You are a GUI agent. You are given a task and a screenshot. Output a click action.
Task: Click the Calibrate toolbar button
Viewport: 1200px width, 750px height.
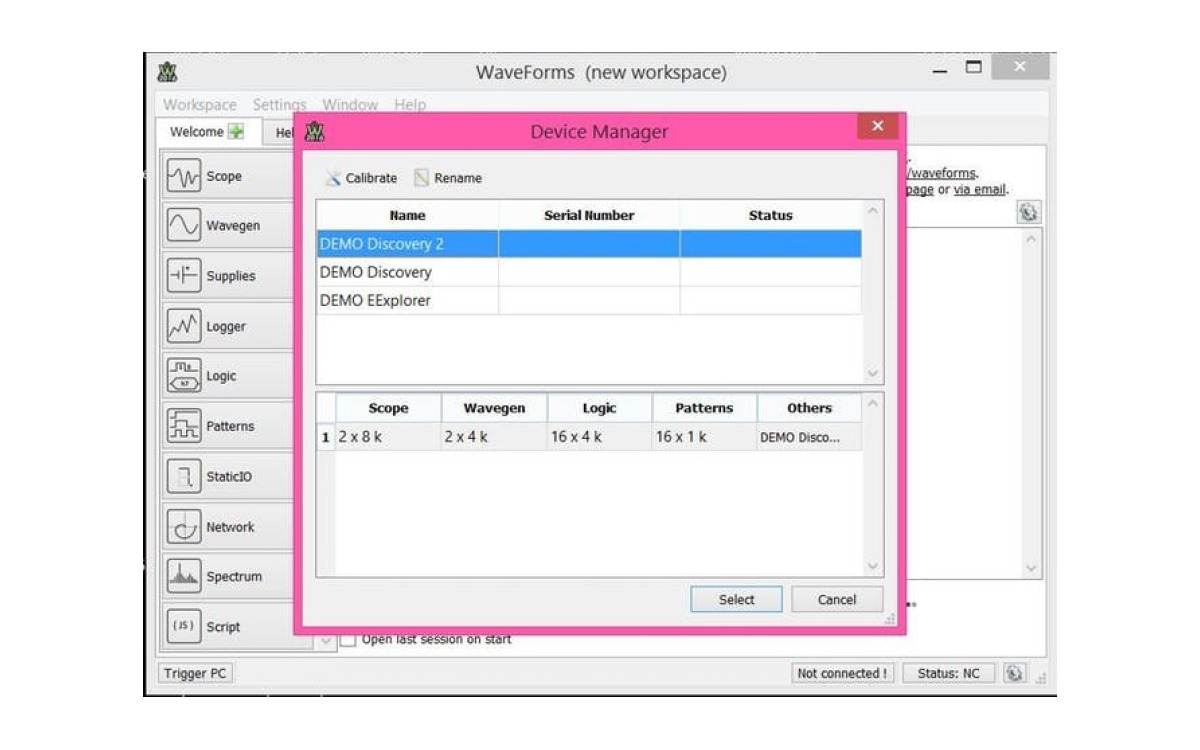pyautogui.click(x=361, y=178)
